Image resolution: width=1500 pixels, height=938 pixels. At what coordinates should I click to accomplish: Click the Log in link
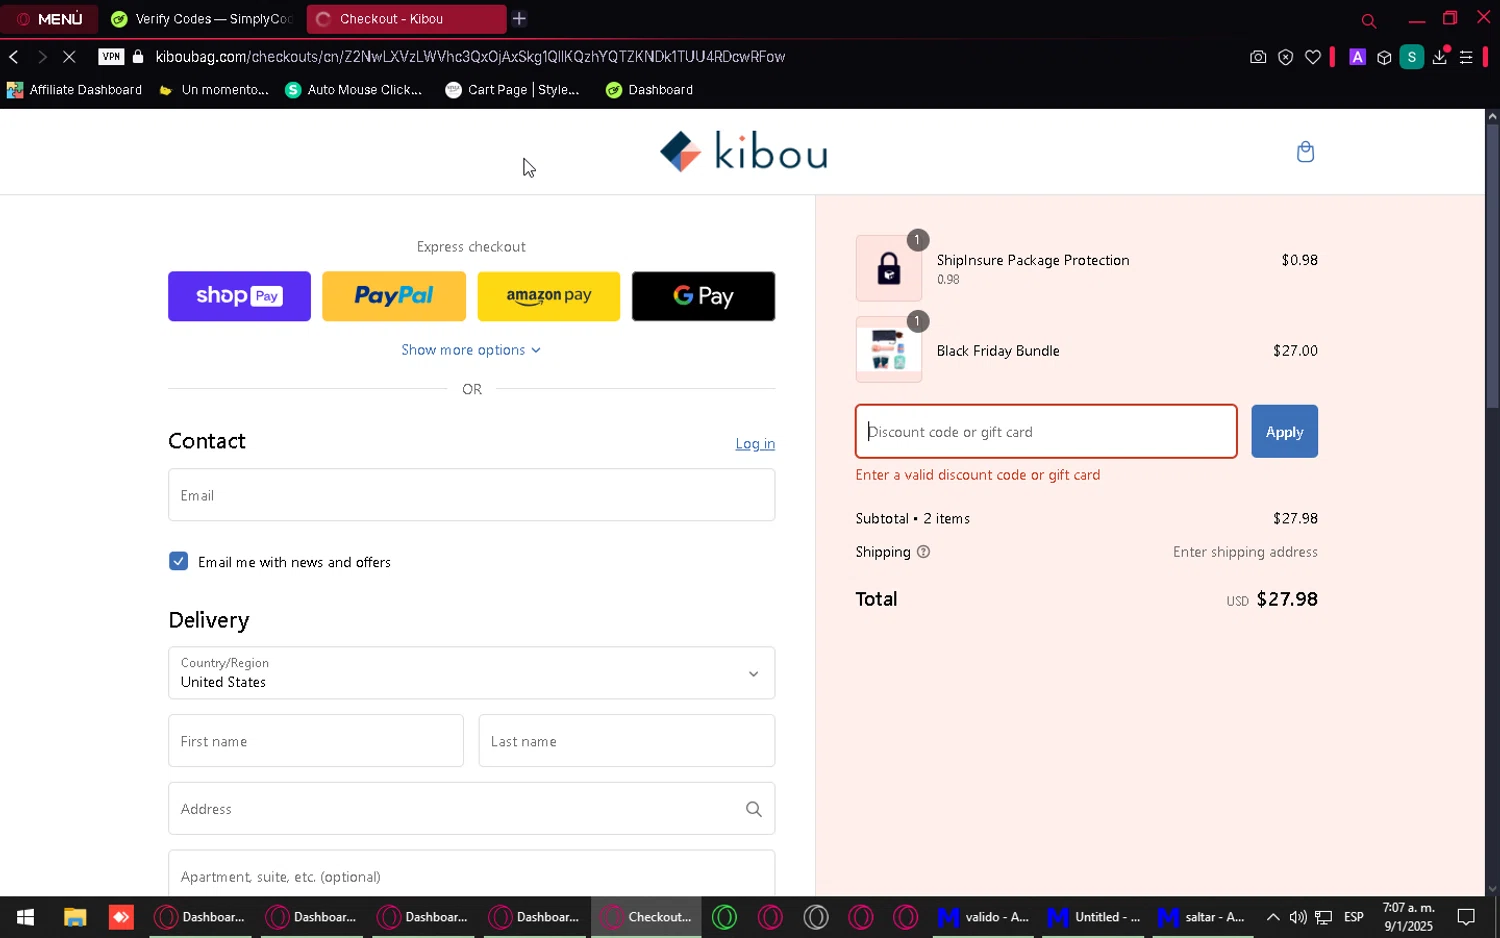point(755,444)
